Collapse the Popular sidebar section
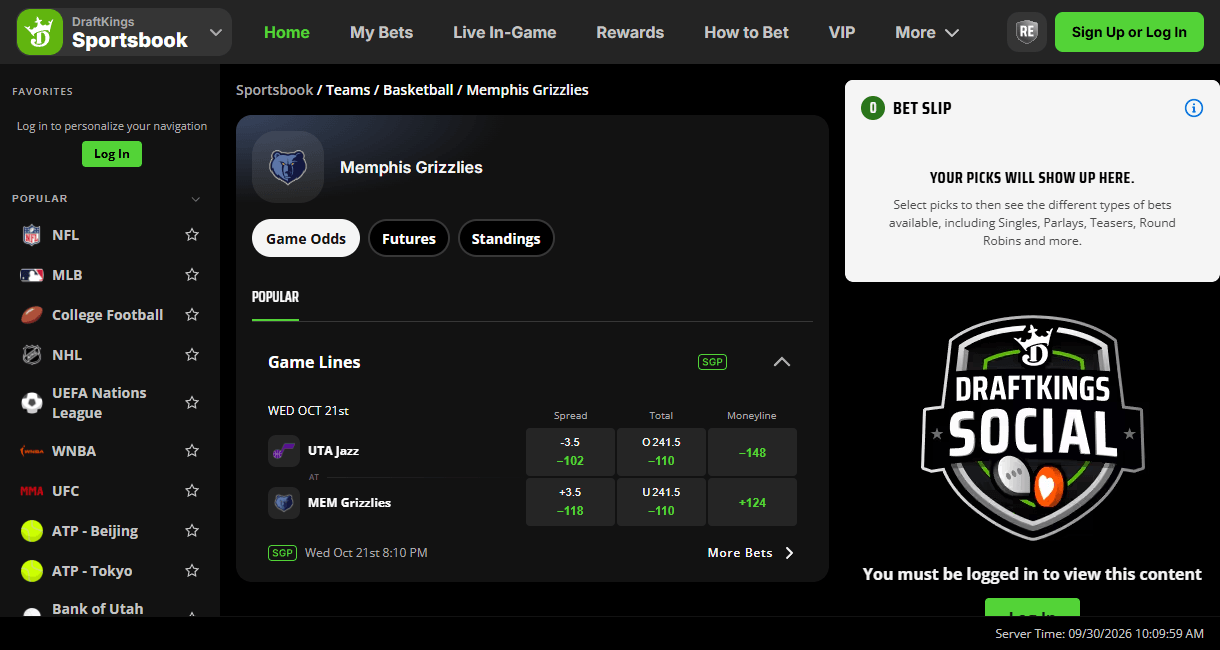 pos(196,199)
